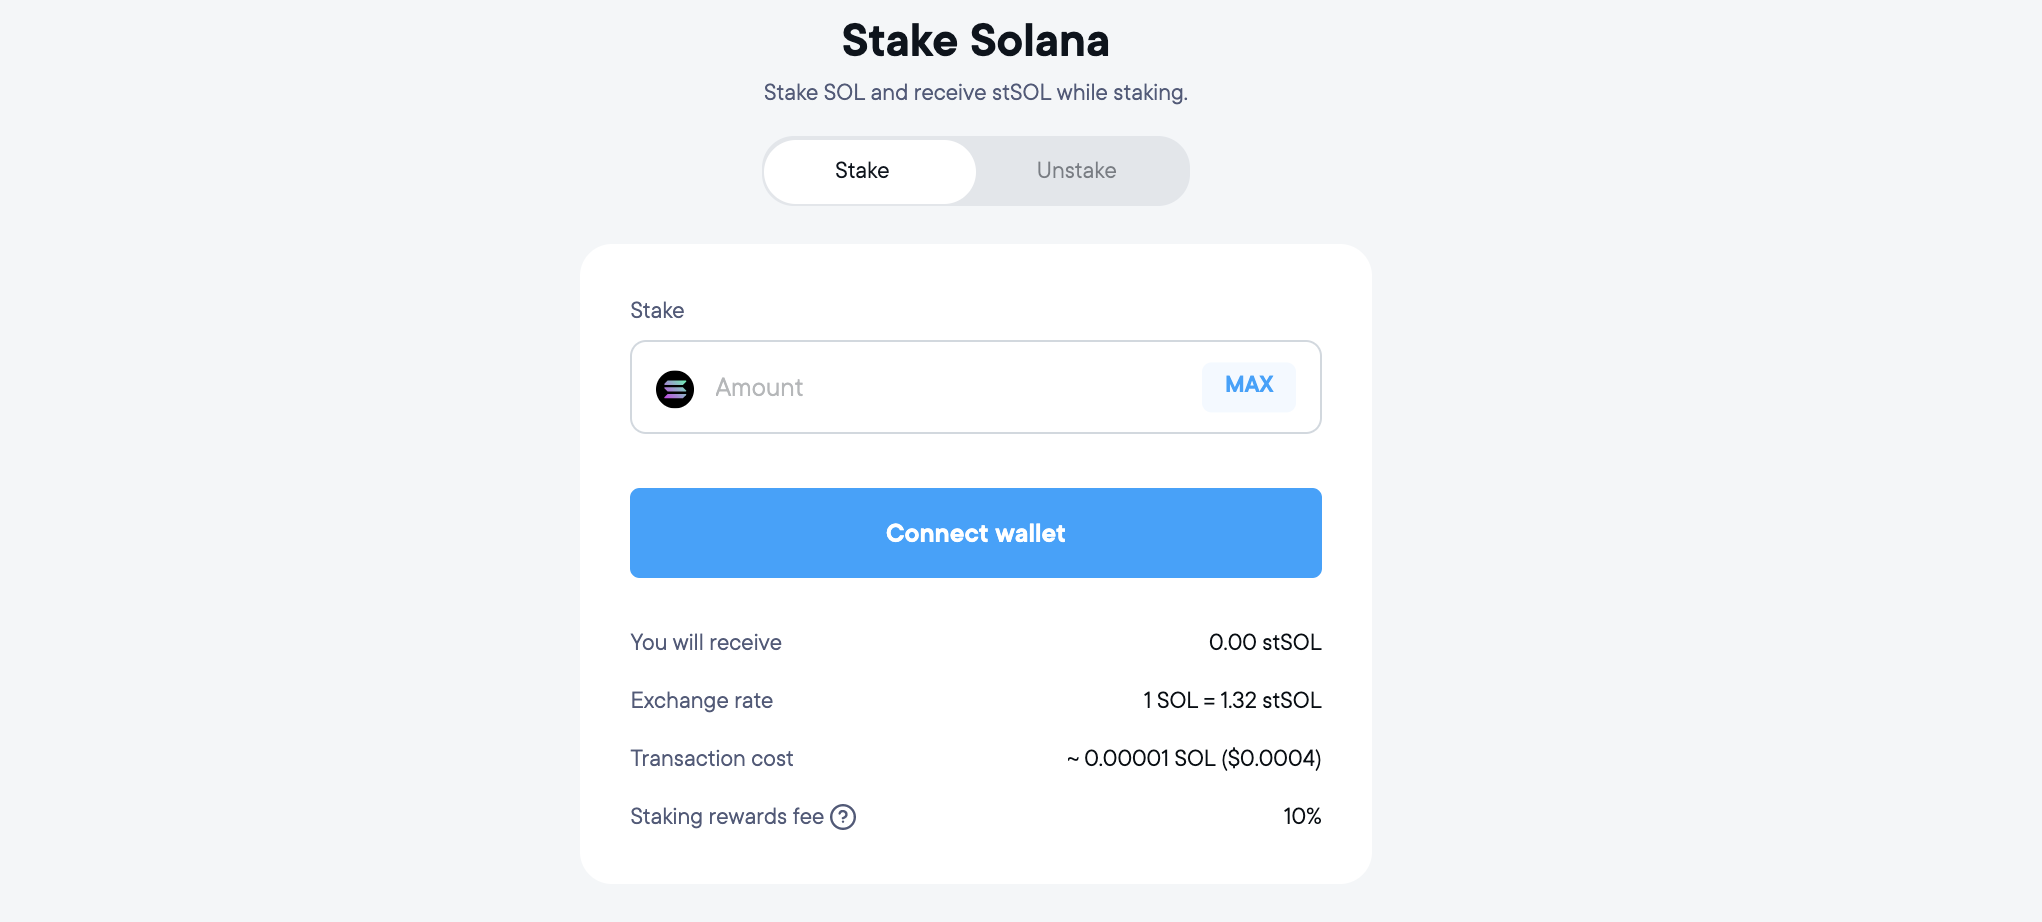Screen dimensions: 2042x922
Task: Open the Staking rewards fee help icon
Action: 843,817
